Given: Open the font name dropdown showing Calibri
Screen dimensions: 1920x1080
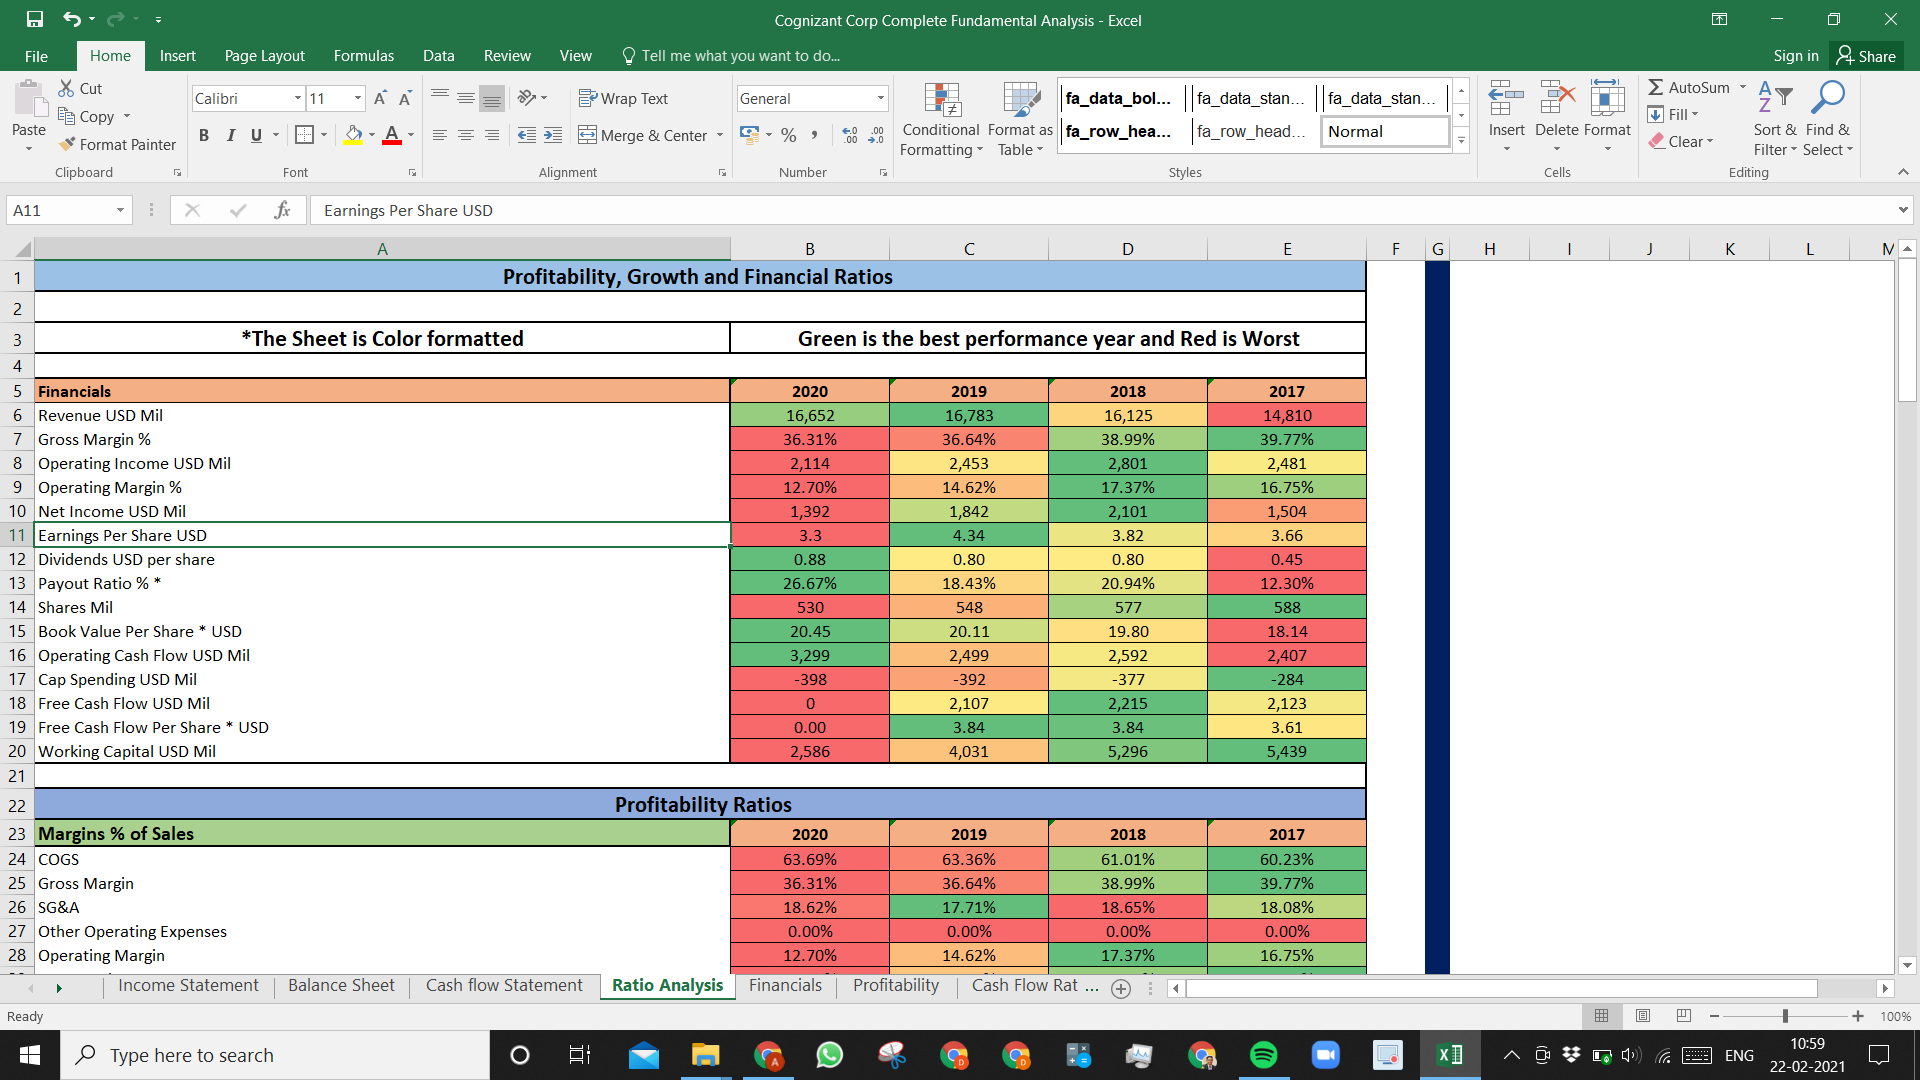Looking at the screenshot, I should [x=297, y=98].
